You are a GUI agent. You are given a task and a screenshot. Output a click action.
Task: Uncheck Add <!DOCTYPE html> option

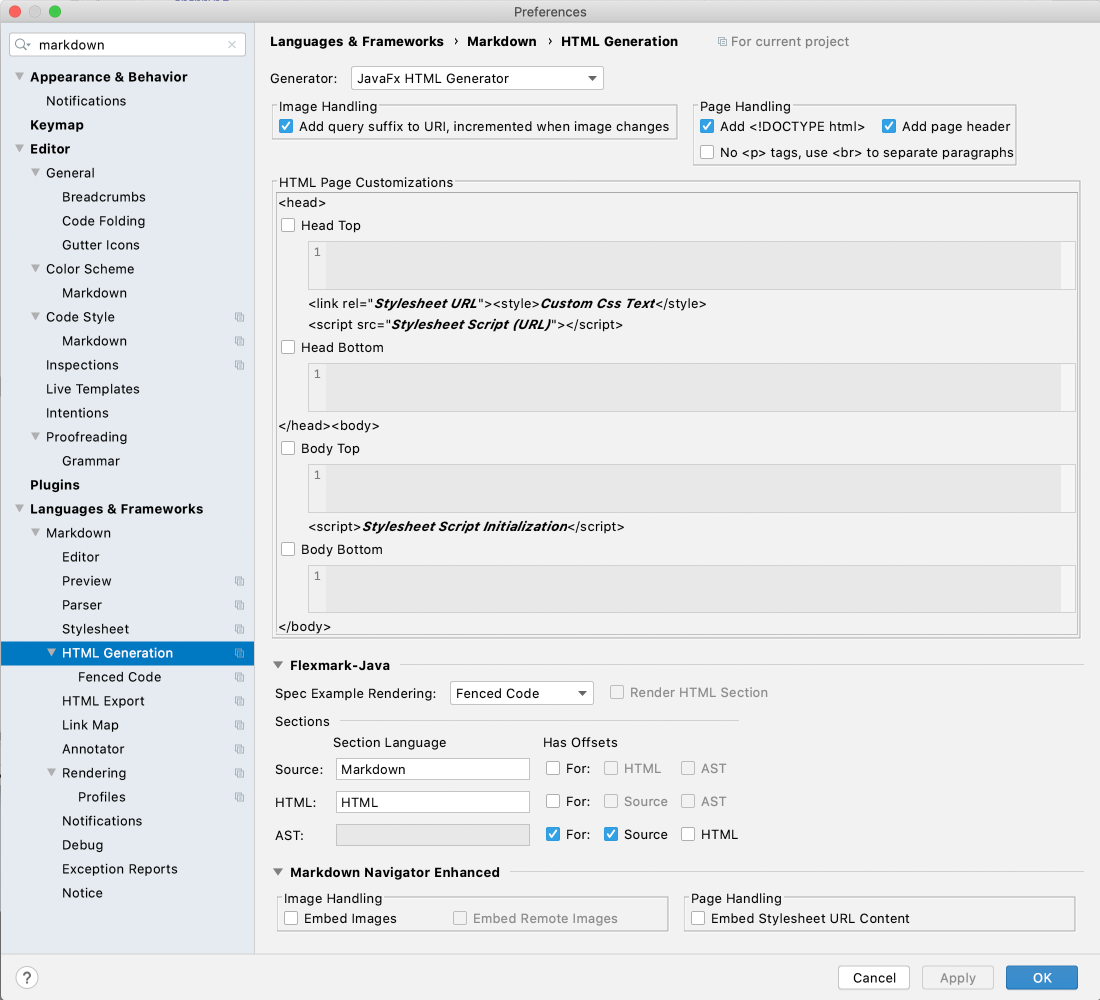pyautogui.click(x=707, y=126)
